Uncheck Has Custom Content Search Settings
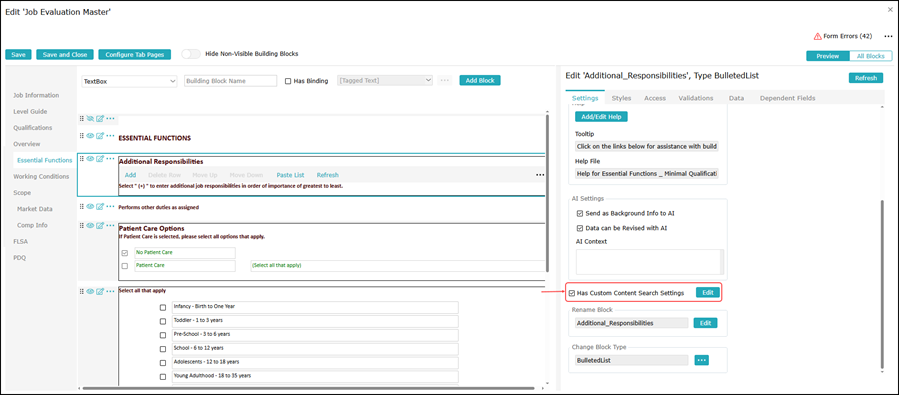This screenshot has height=395, width=899. 572,293
